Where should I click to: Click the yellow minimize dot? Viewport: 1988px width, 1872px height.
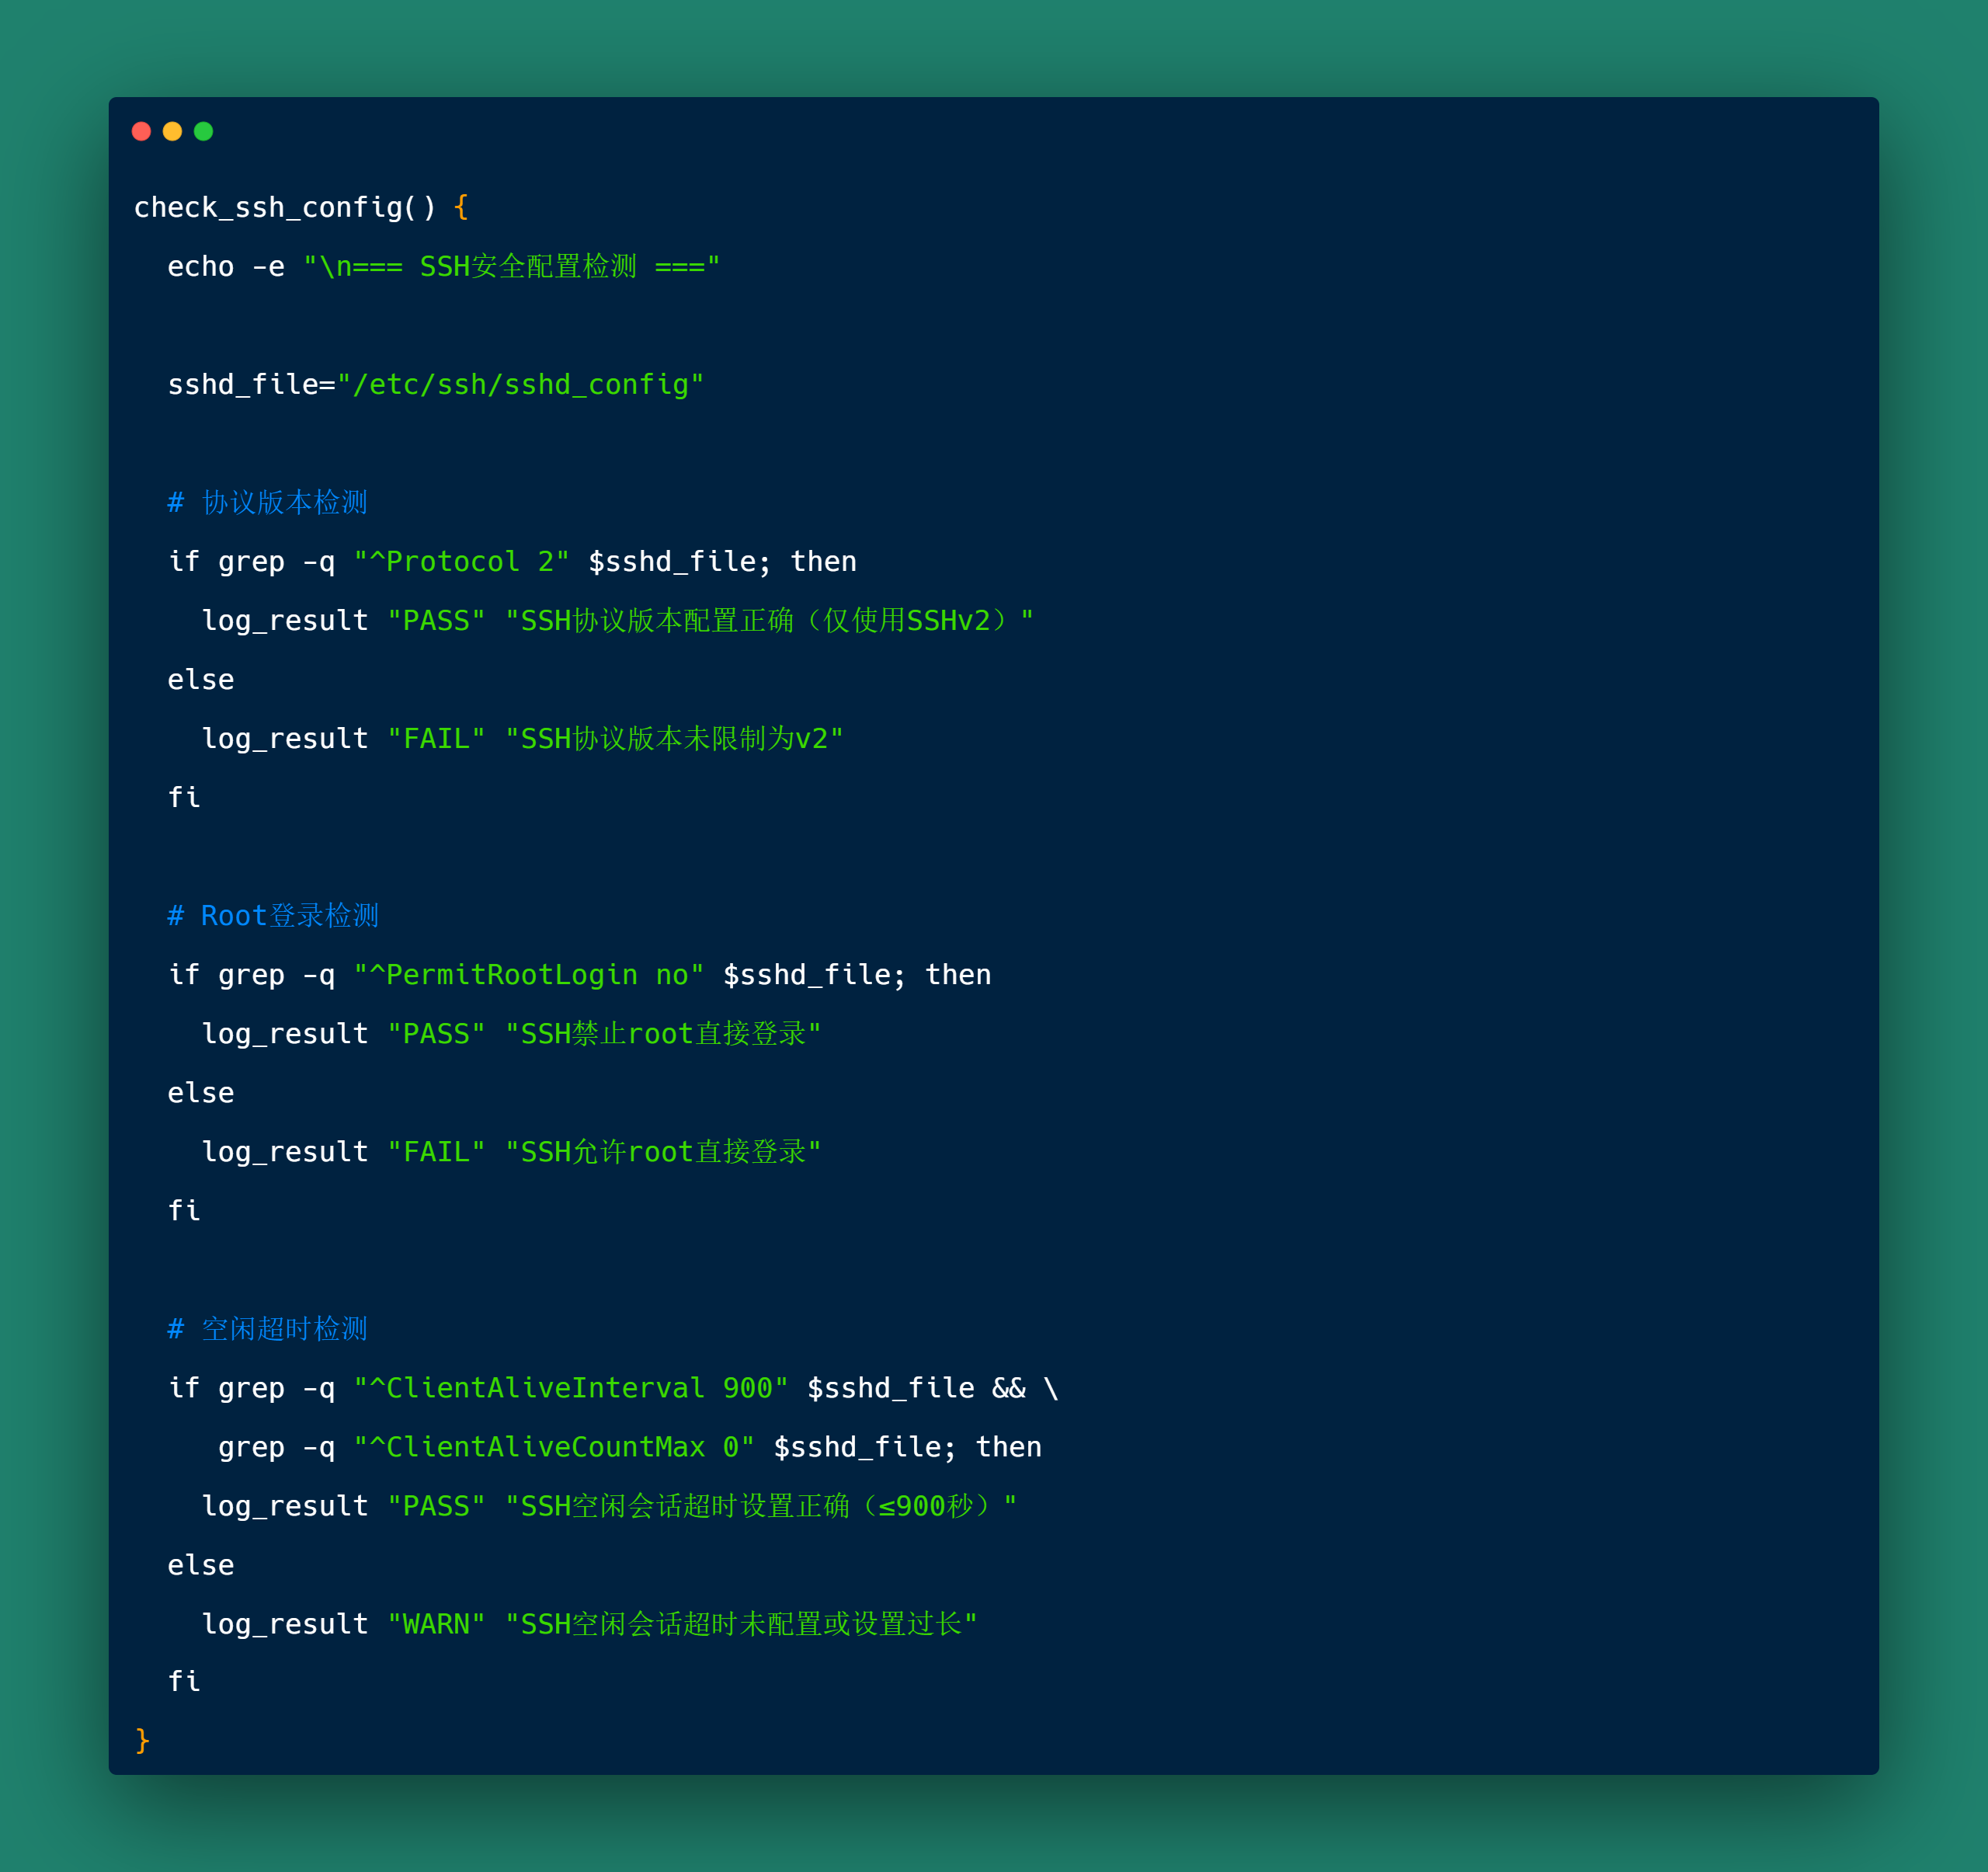172,131
